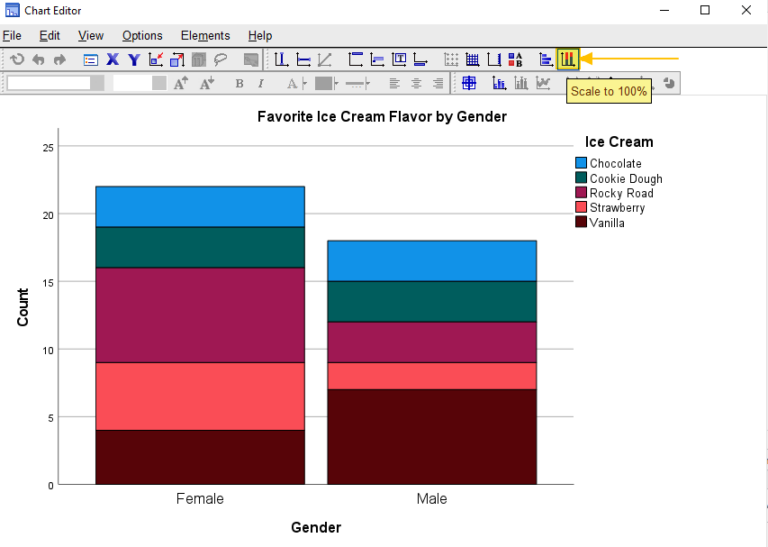
Task: Click the Insert Annotation icon
Action: tap(377, 60)
